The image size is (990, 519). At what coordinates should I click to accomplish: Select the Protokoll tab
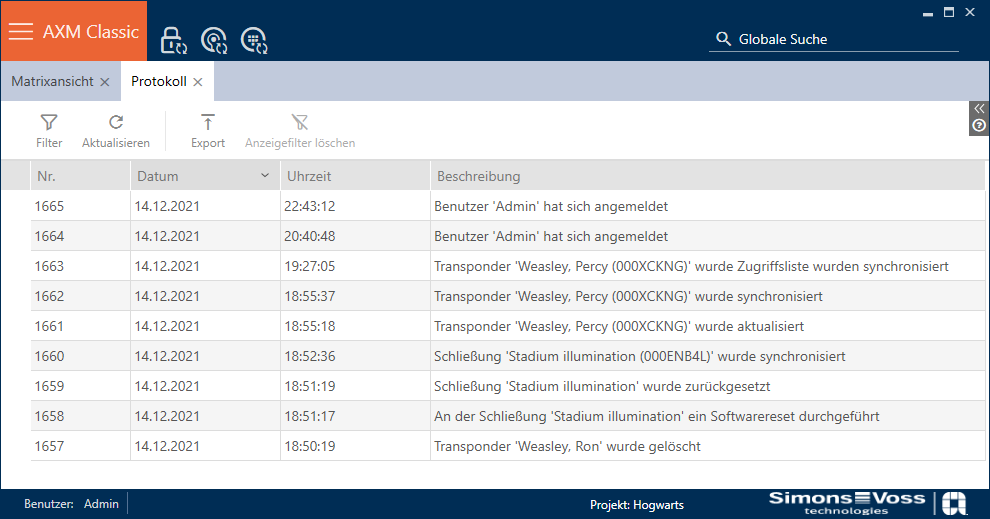coord(158,81)
